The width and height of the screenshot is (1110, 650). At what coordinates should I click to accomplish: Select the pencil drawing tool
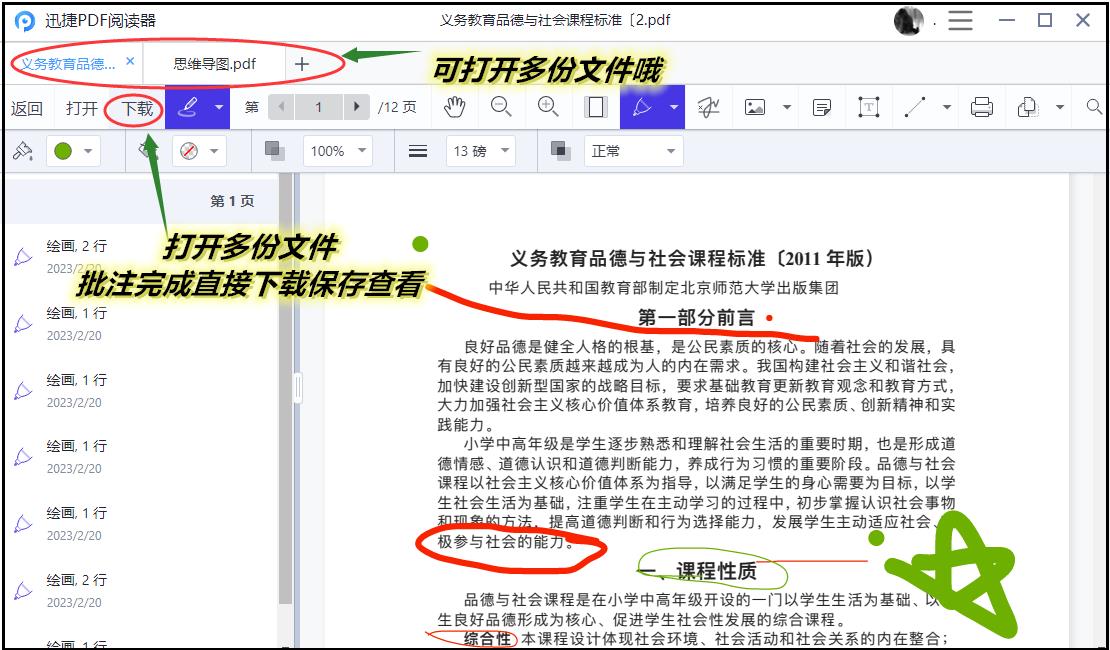pos(641,107)
